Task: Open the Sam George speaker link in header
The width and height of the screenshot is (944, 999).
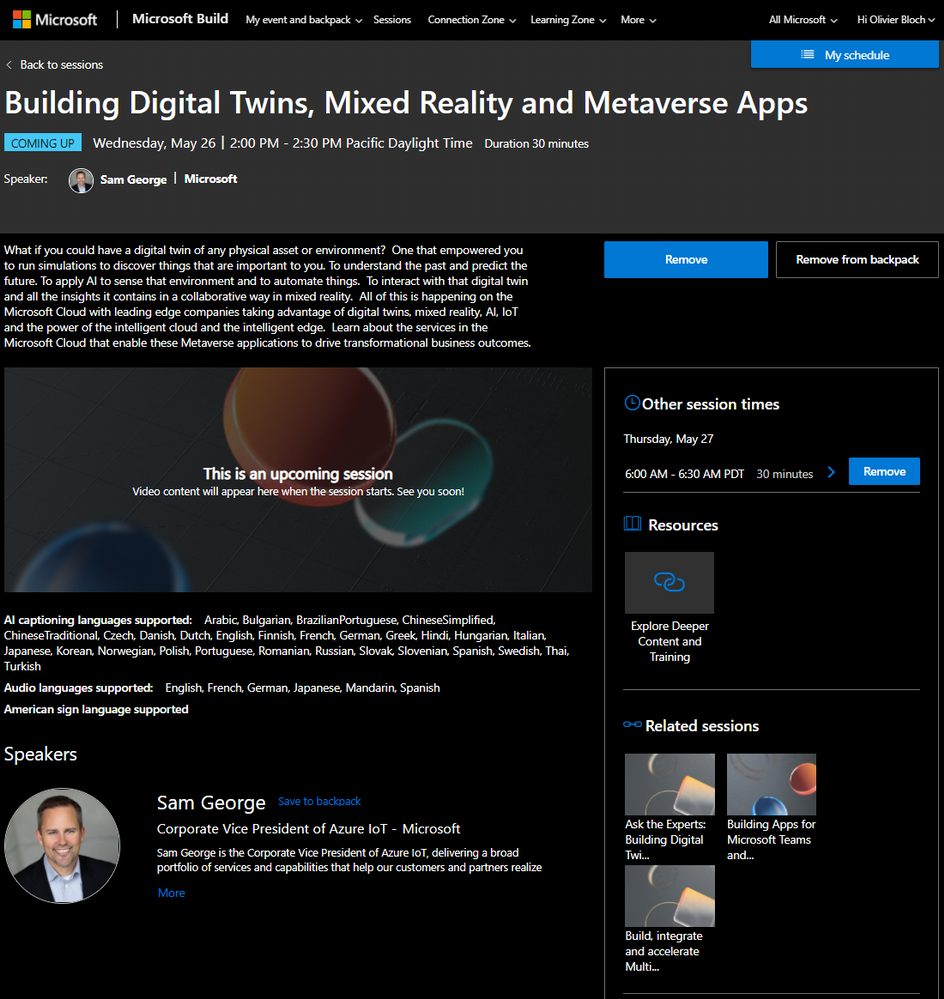Action: (x=133, y=180)
